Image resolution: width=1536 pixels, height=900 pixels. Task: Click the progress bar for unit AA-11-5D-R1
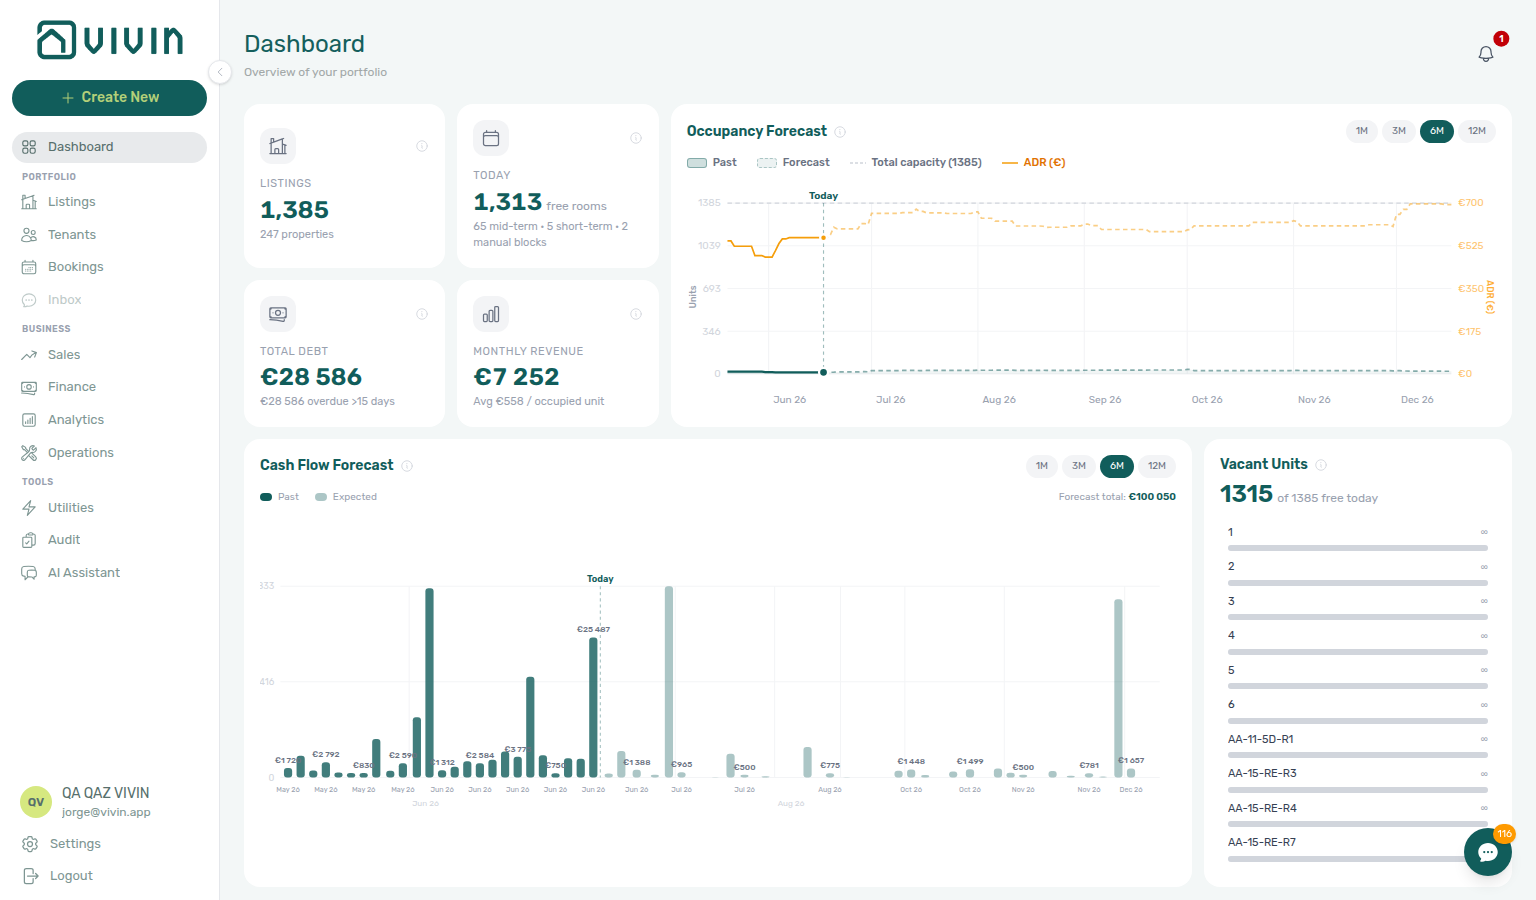coord(1358,755)
